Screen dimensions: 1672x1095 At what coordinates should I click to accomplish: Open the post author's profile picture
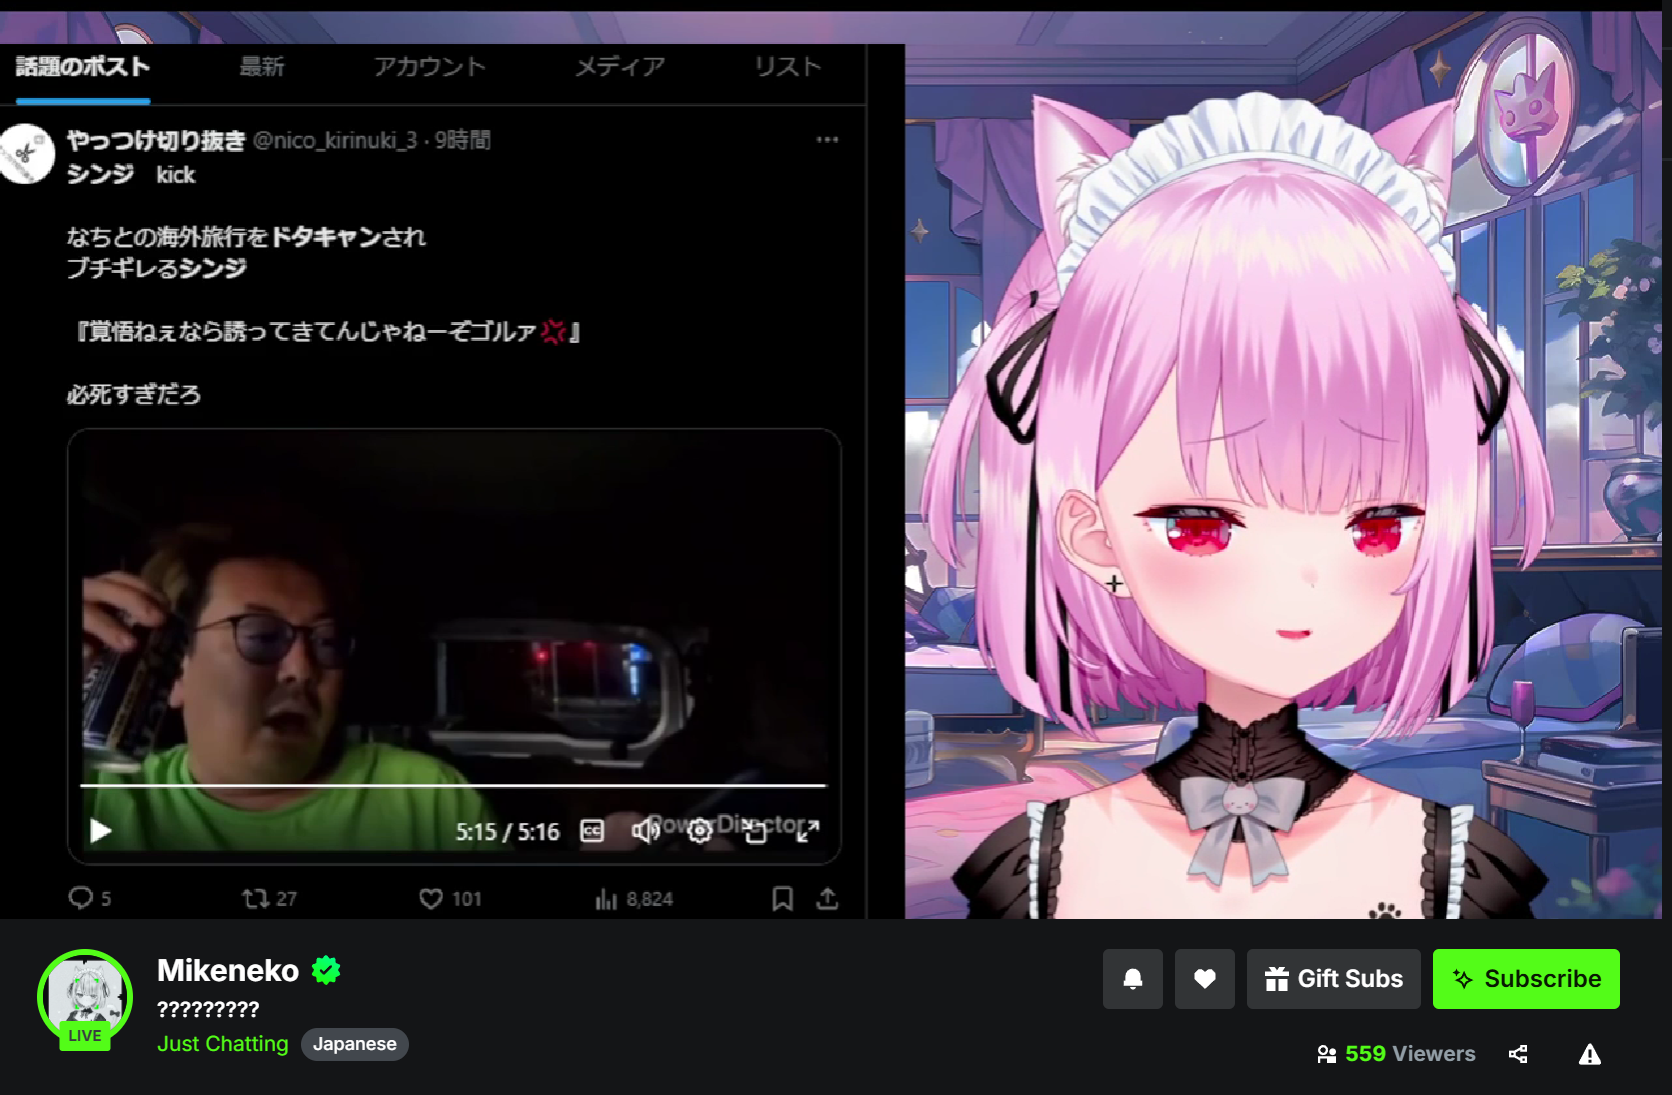[x=26, y=154]
